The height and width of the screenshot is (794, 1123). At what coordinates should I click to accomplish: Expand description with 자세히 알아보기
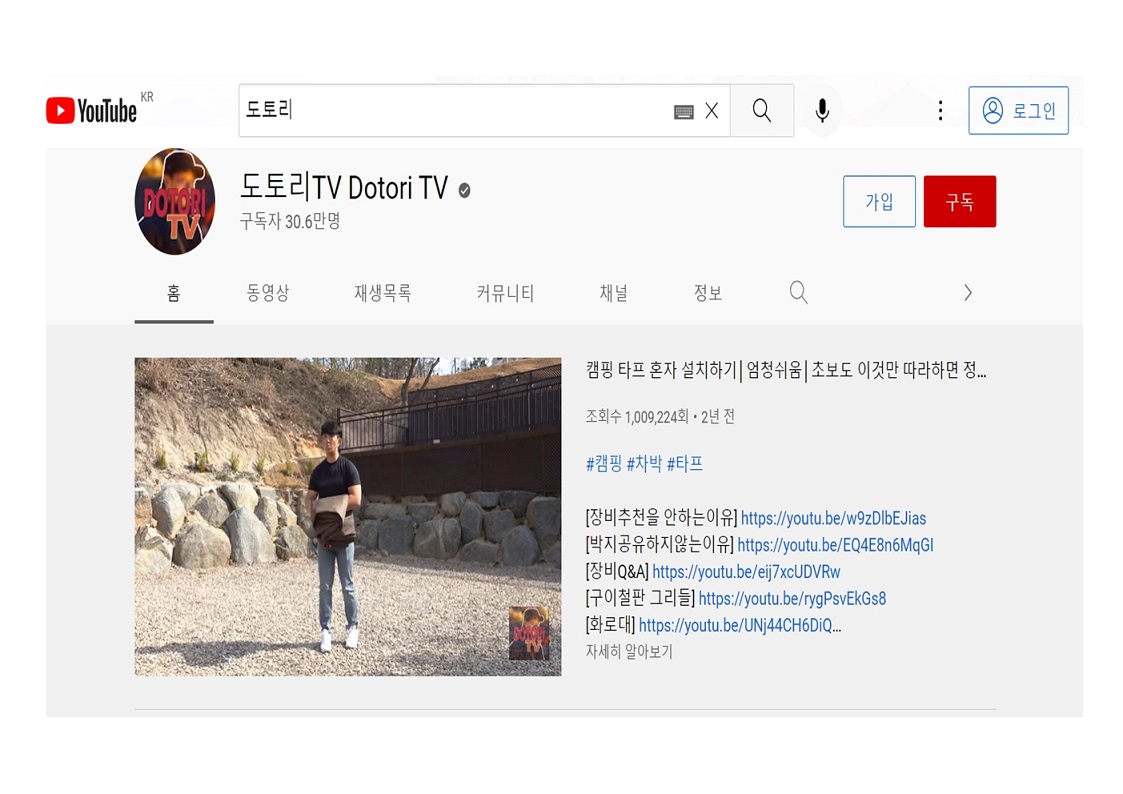(629, 652)
